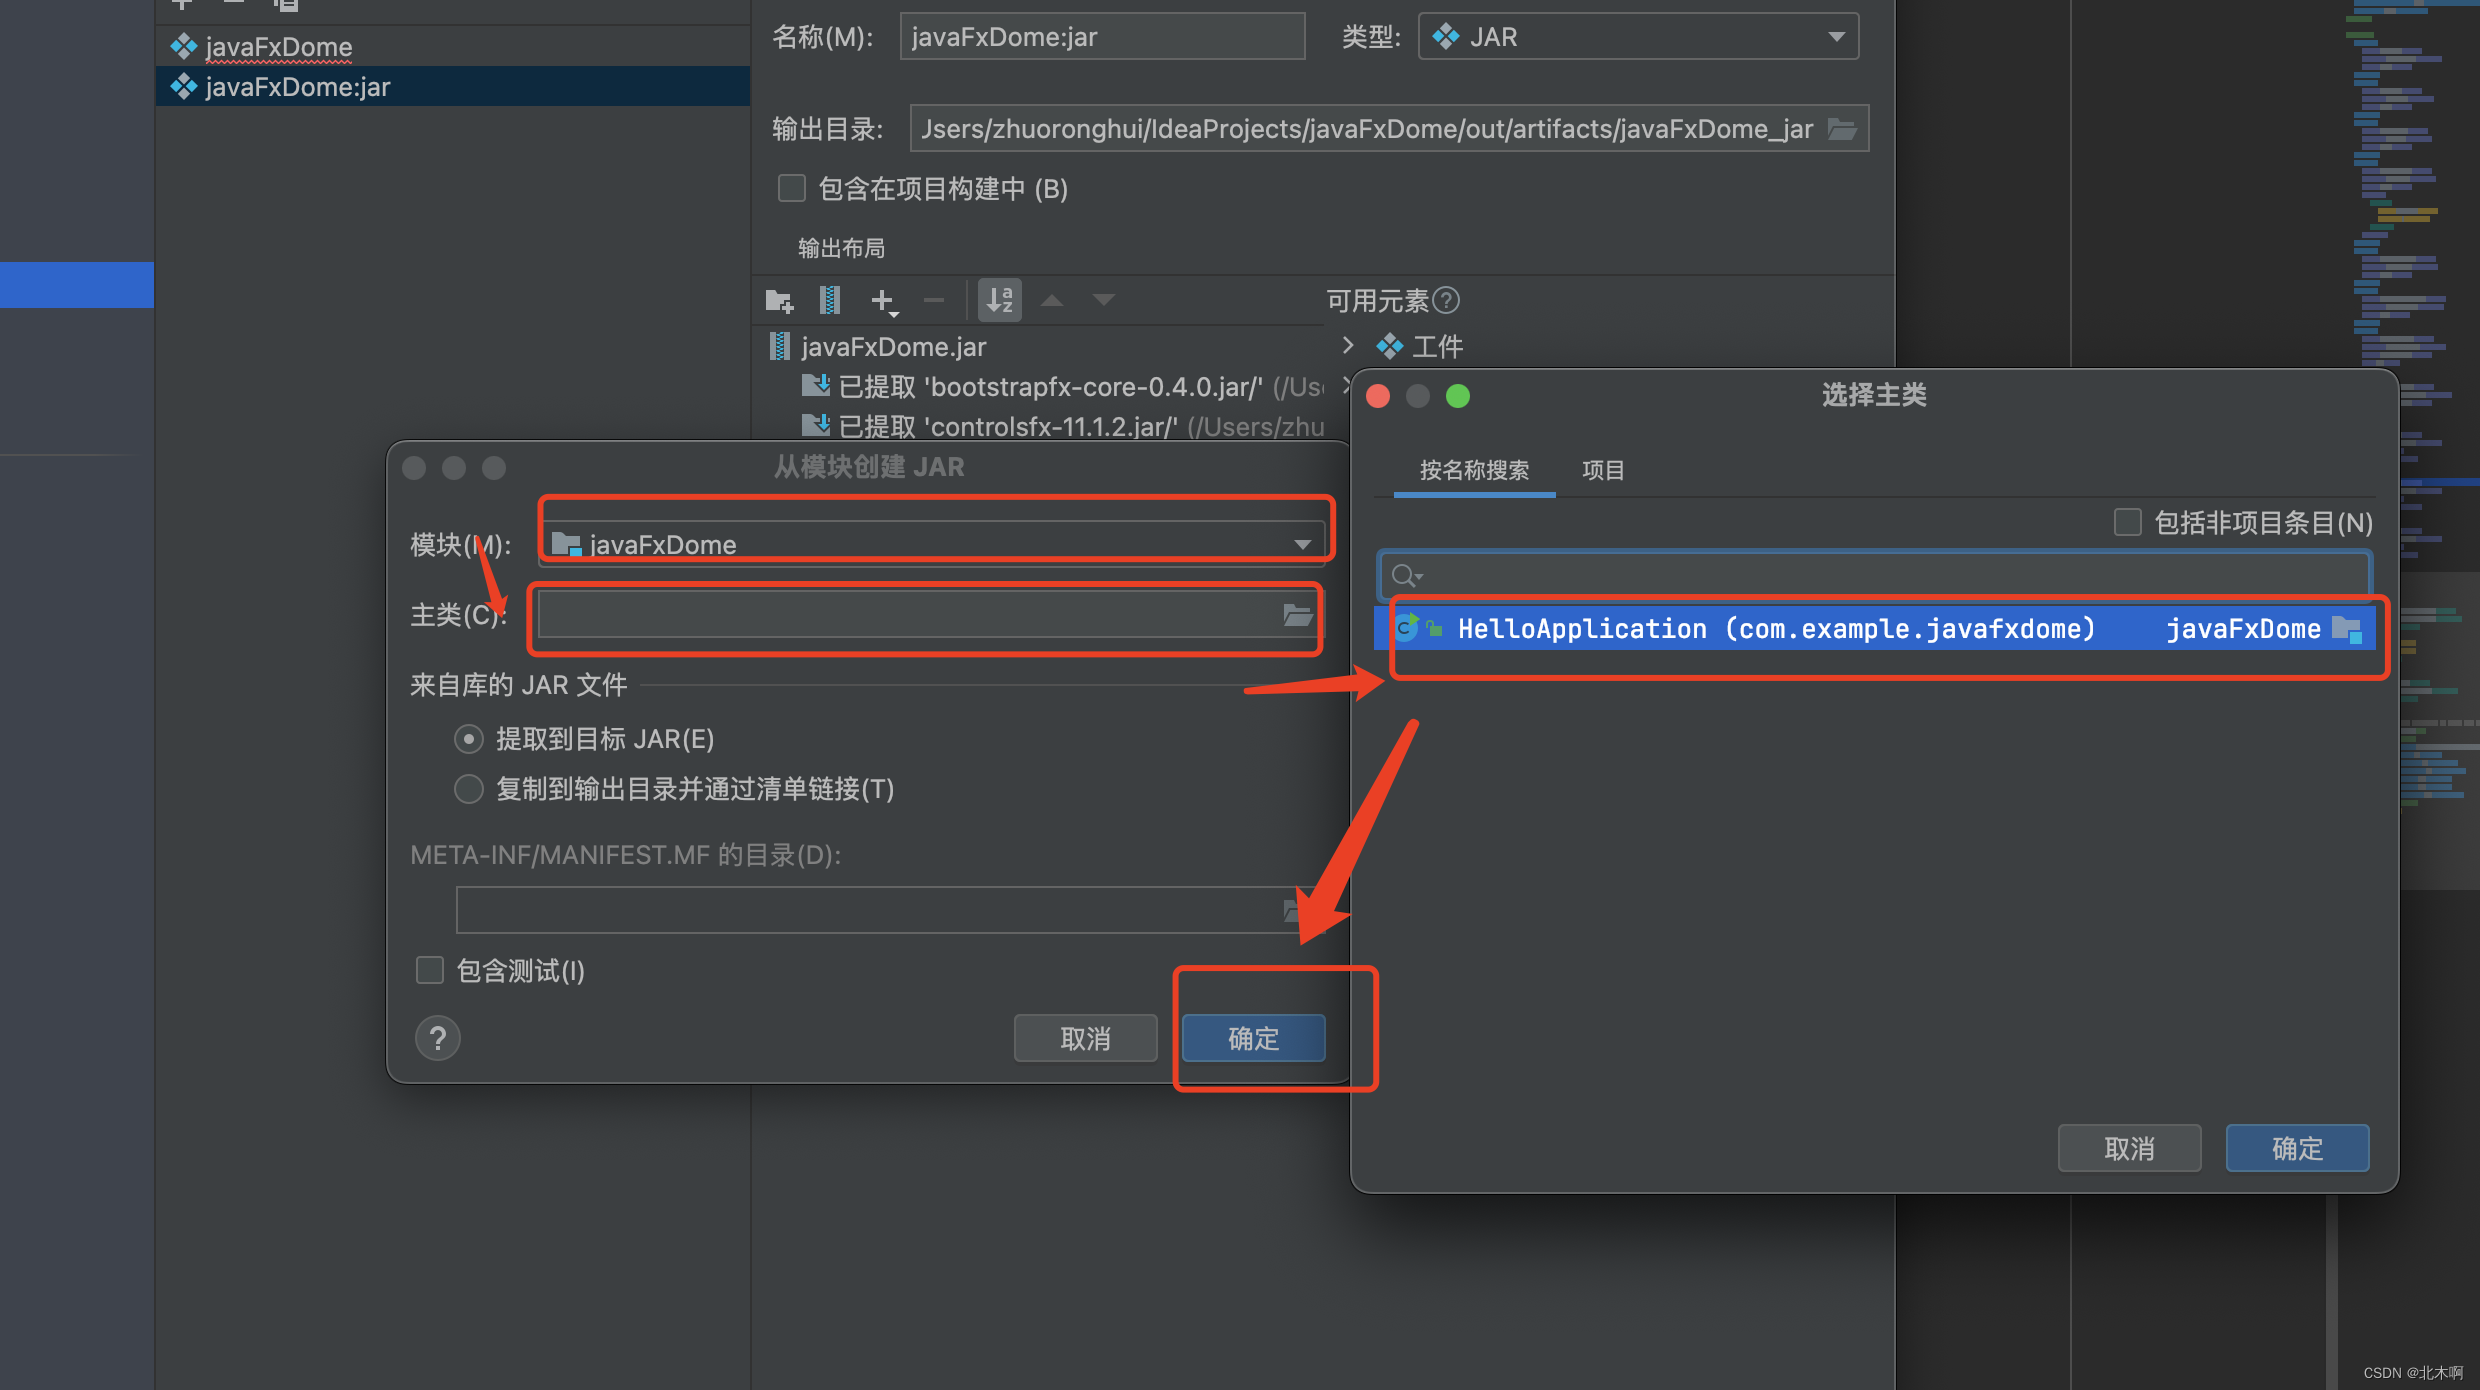Screen dimensions: 2480x1390
Task: Click the move element down arrow icon
Action: coord(1102,300)
